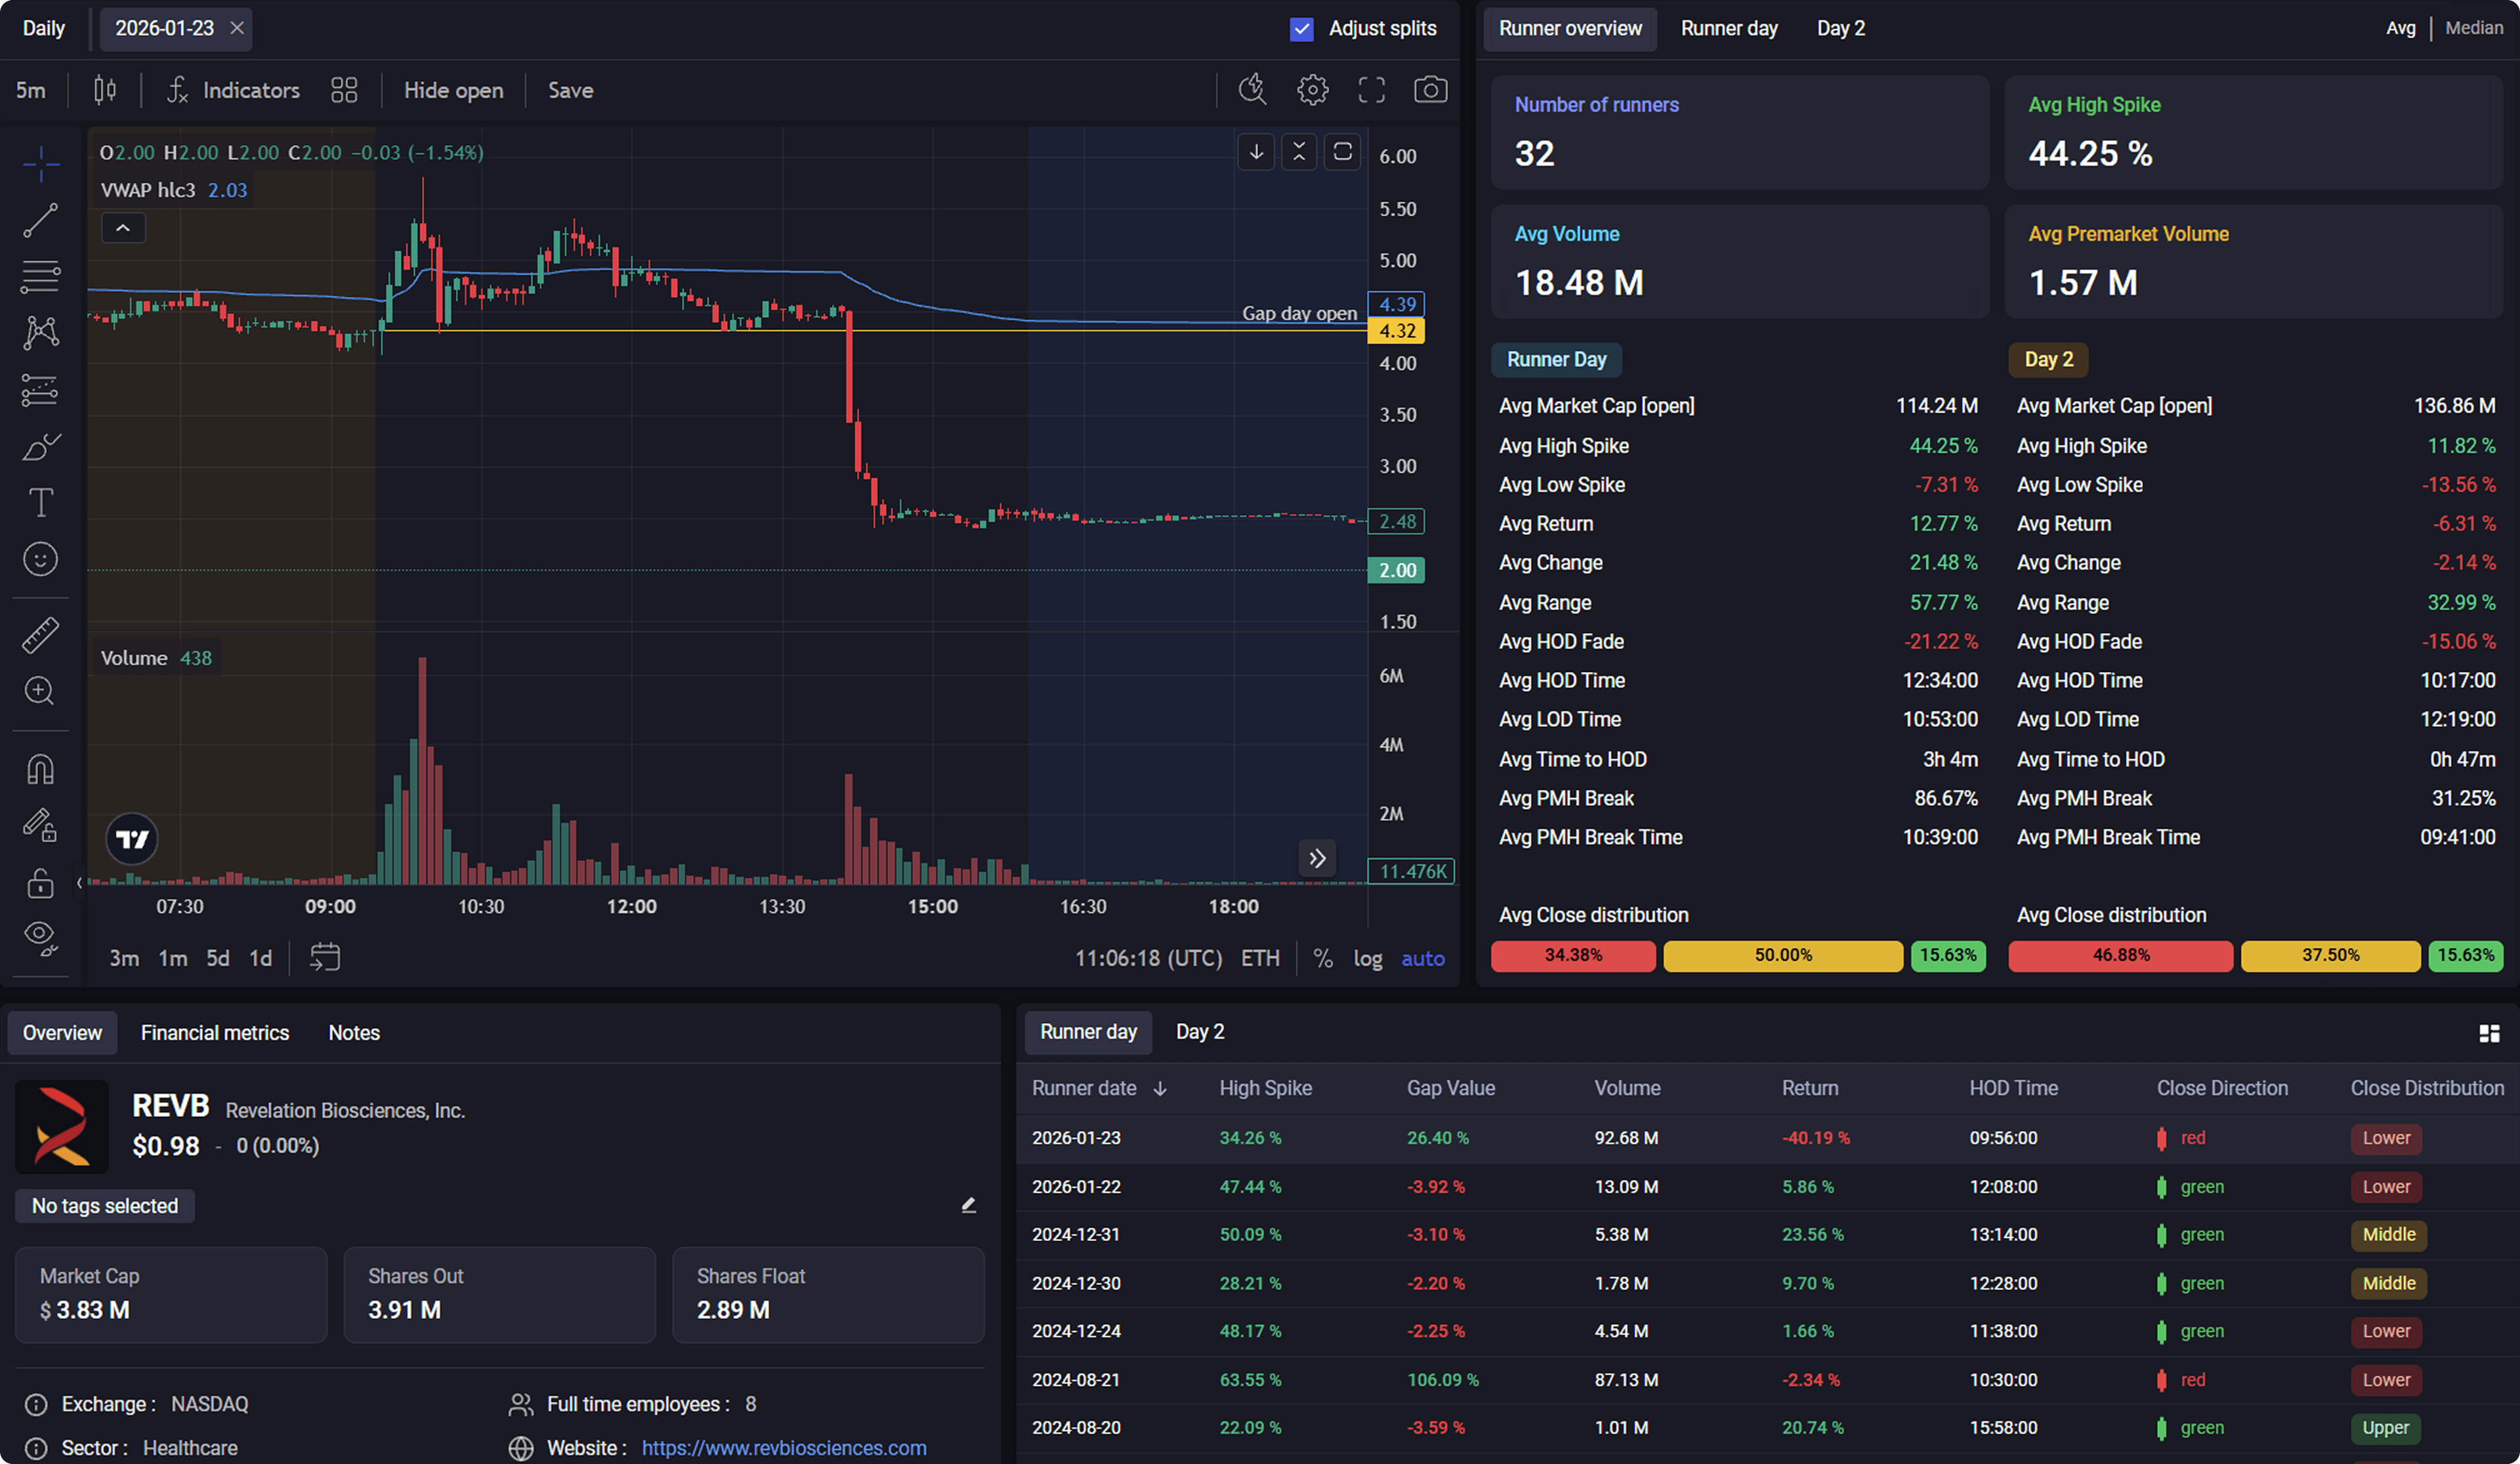This screenshot has width=2520, height=1464.
Task: Open the indicator templates grid icon
Action: click(x=344, y=90)
